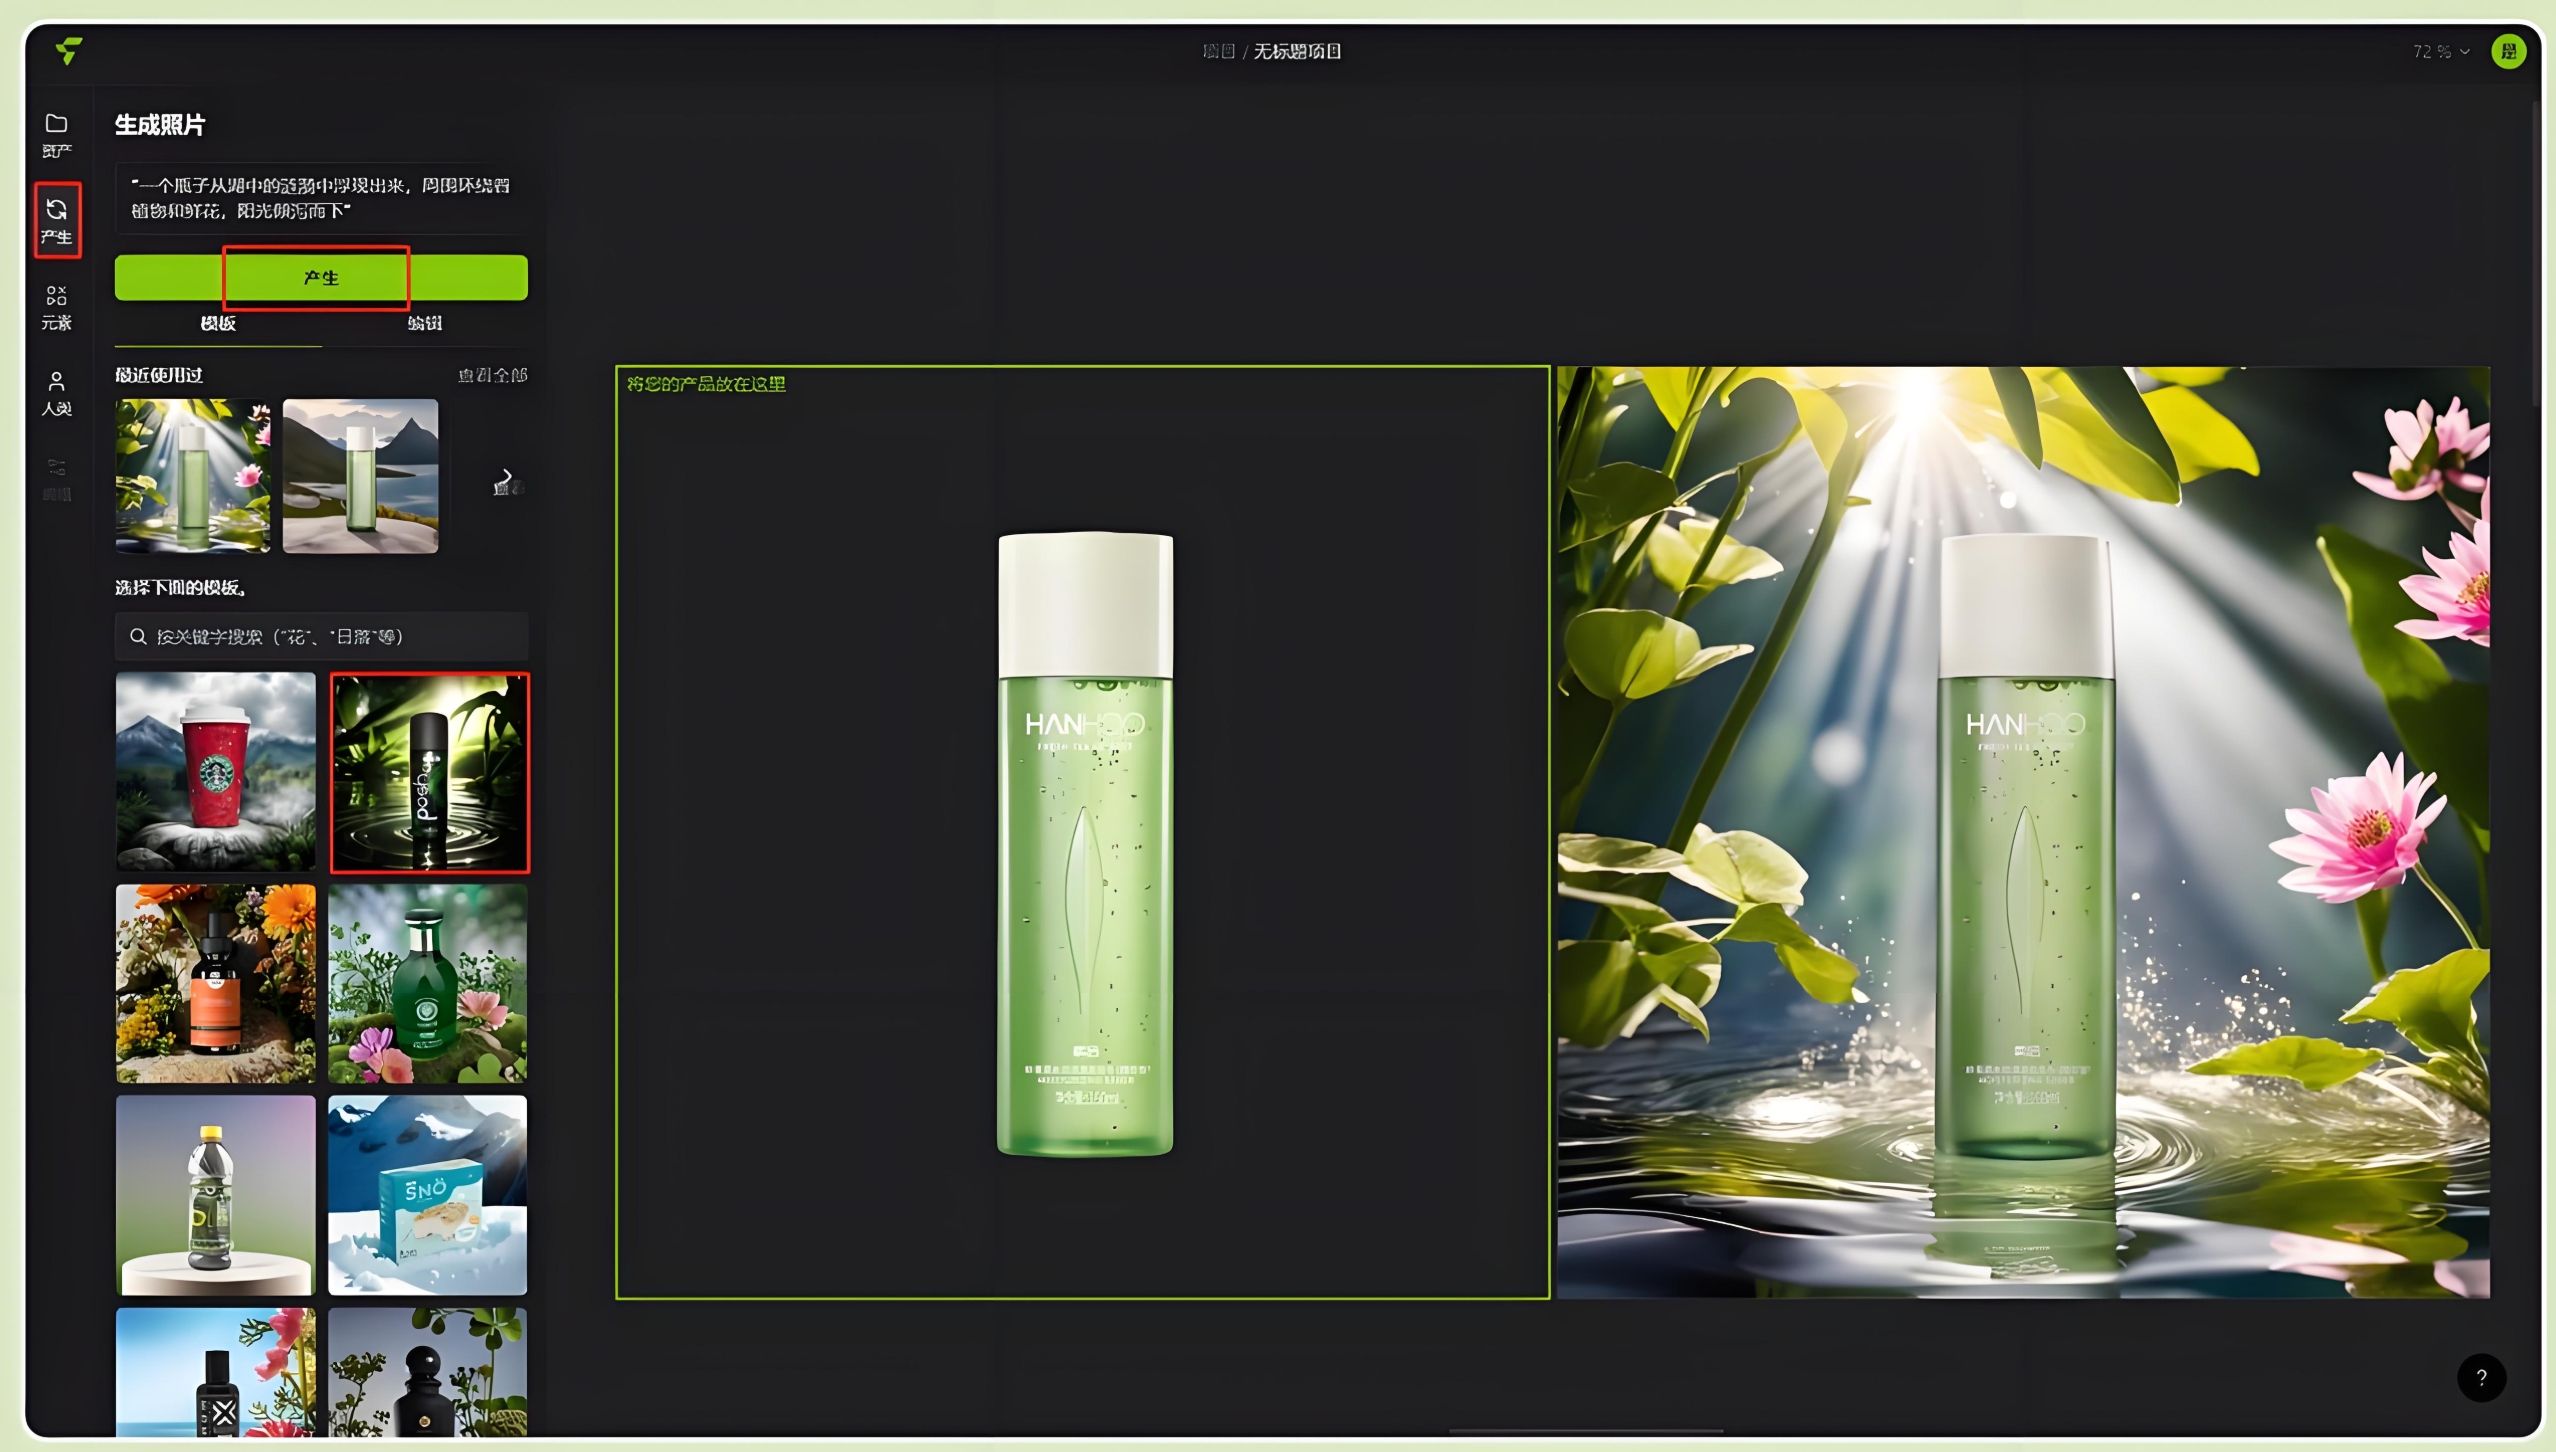Select recent template with mountain lake bottle

click(360, 476)
